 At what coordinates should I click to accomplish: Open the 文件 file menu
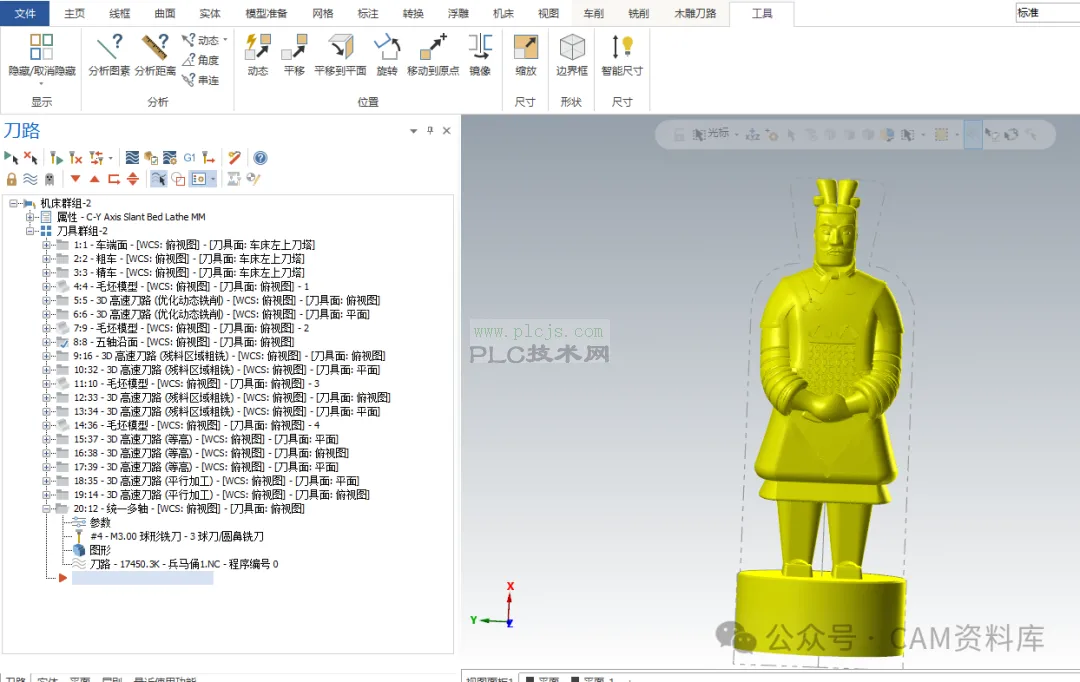(x=25, y=13)
